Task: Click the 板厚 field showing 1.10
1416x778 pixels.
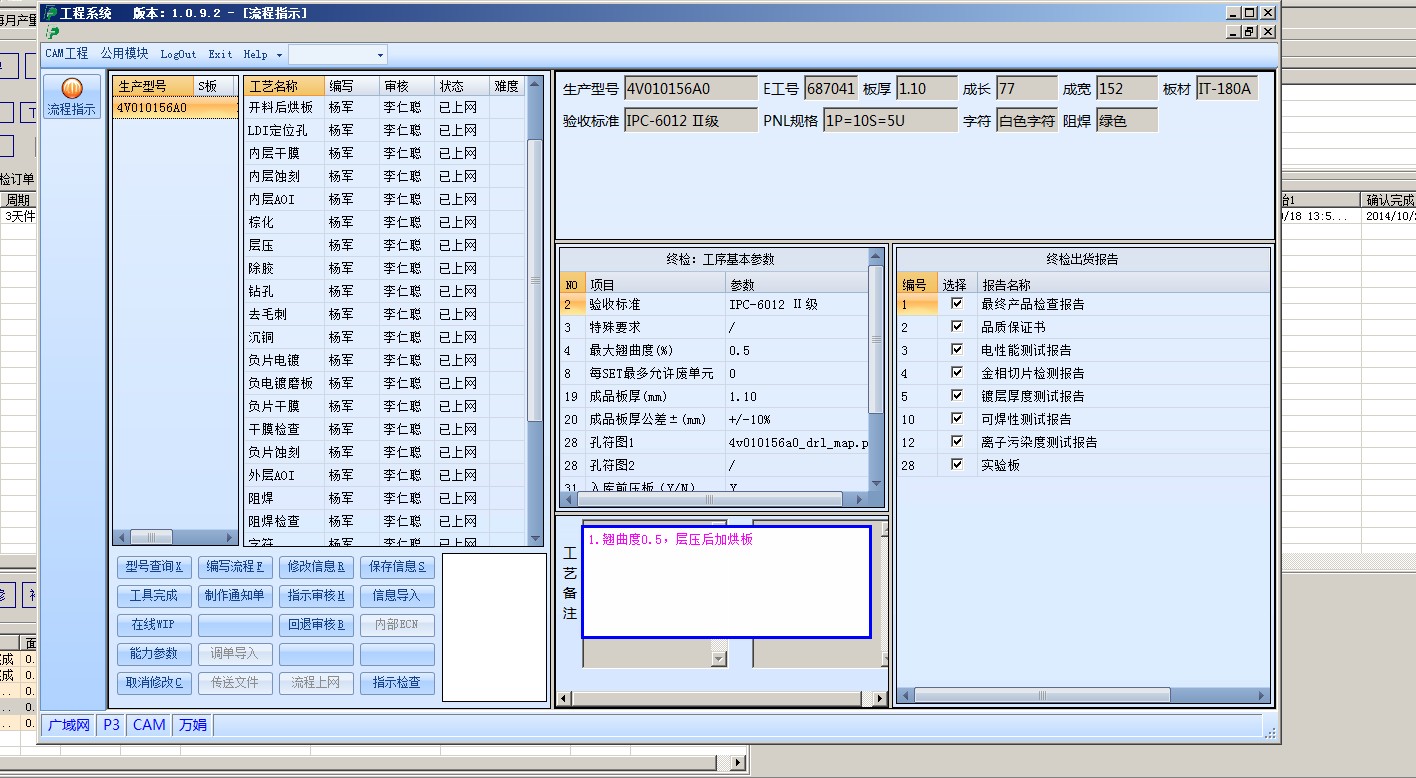Action: (x=925, y=89)
